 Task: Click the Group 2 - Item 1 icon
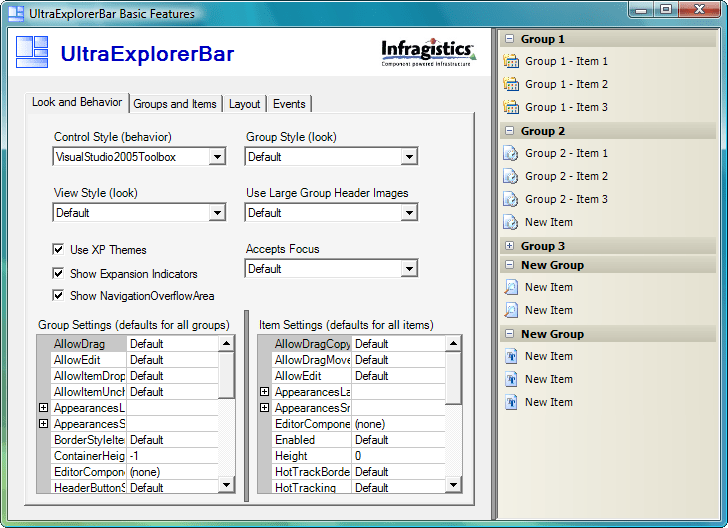(x=511, y=153)
